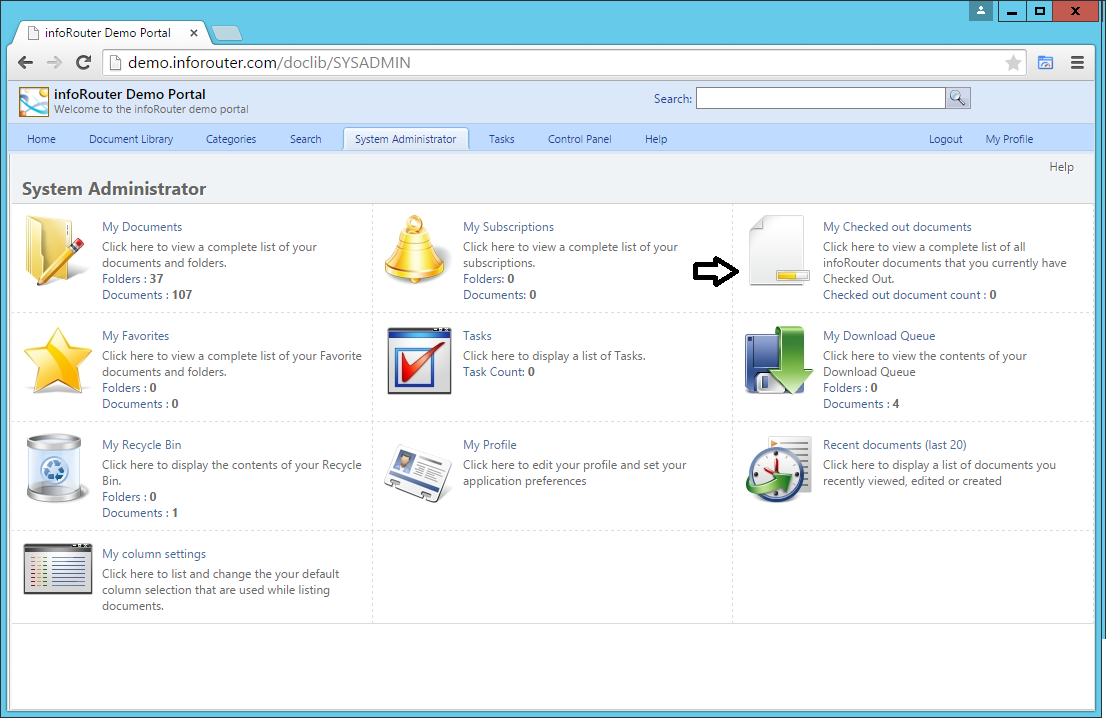Open the My Download Queue link

879,336
